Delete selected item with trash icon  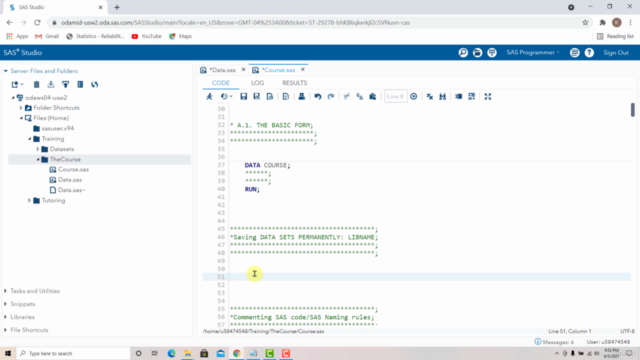pos(36,84)
